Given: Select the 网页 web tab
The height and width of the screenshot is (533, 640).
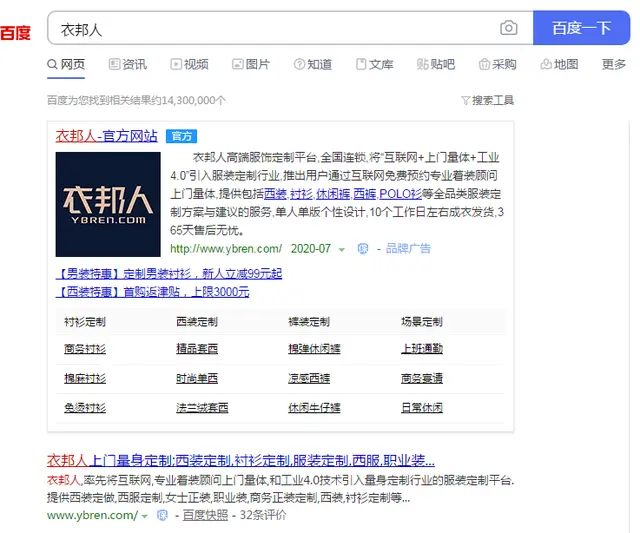Looking at the screenshot, I should pos(66,64).
